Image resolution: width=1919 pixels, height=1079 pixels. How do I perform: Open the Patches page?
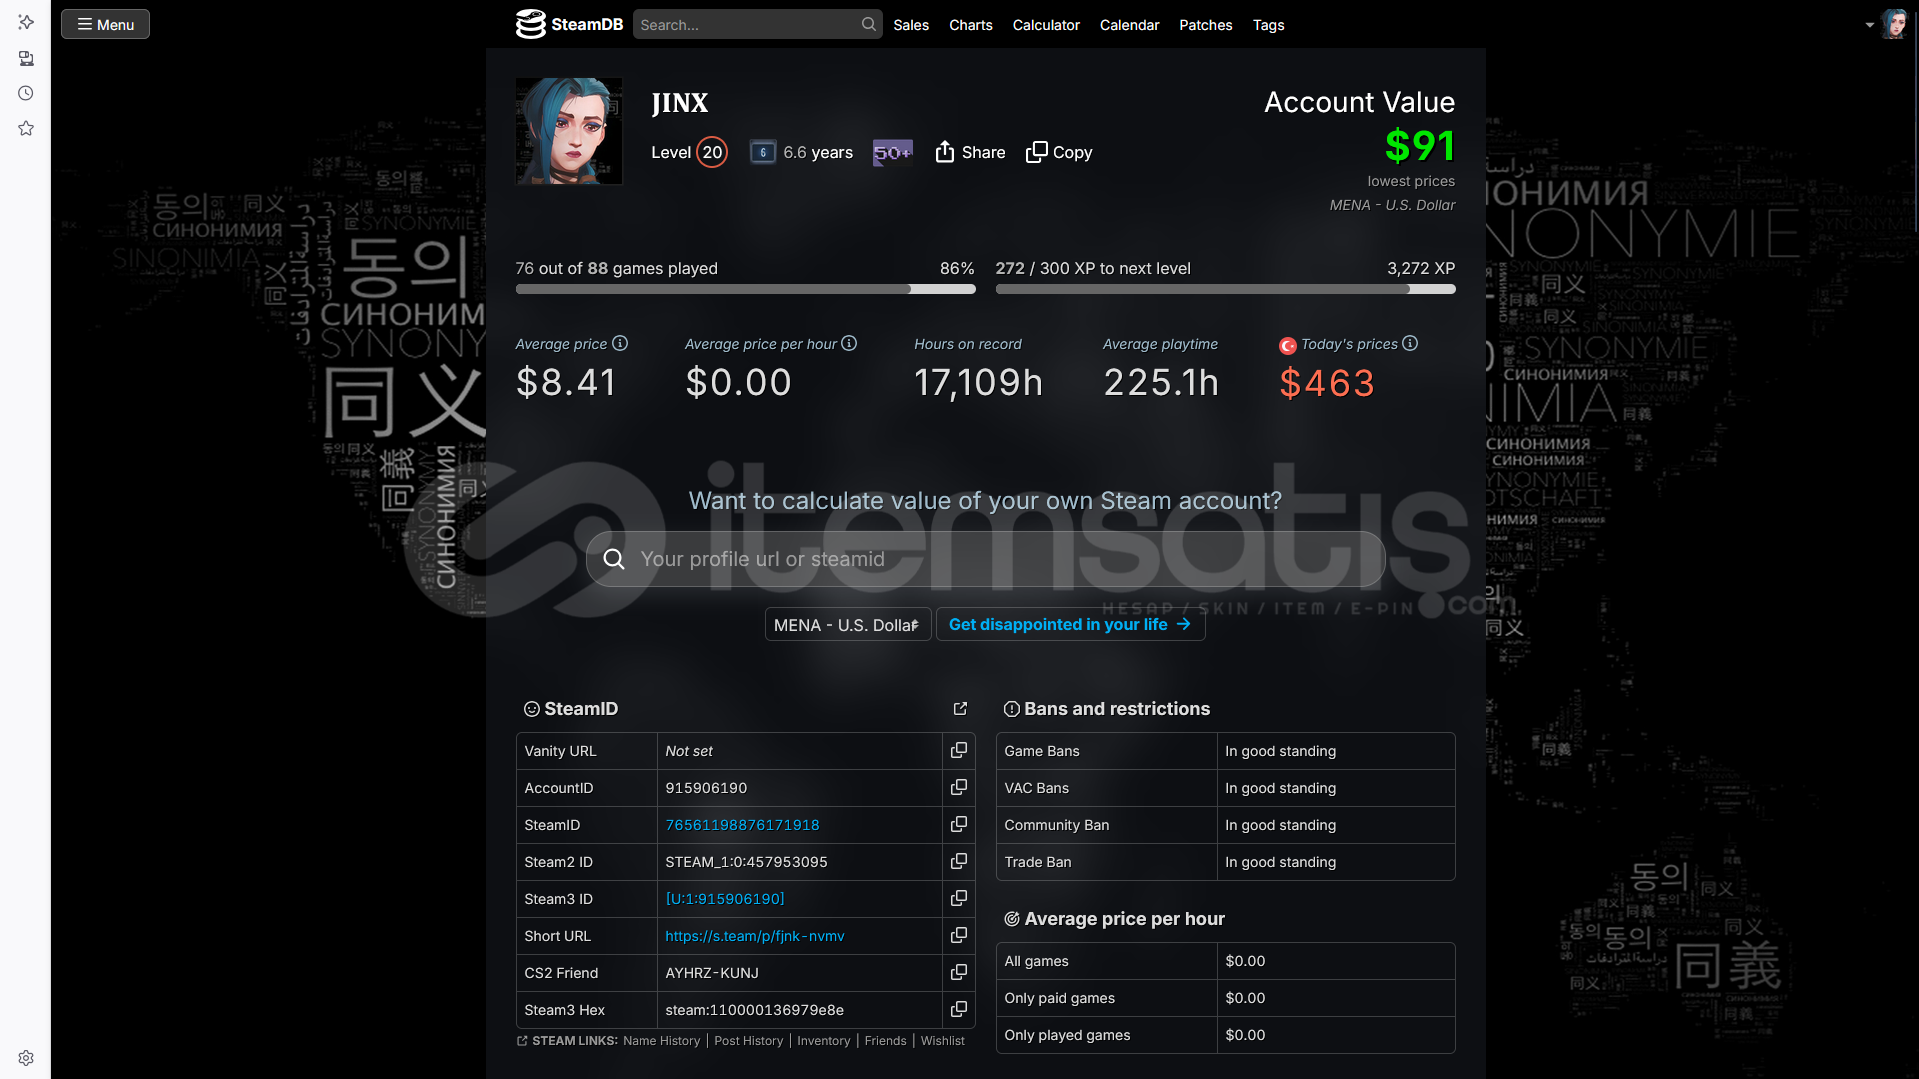point(1205,25)
